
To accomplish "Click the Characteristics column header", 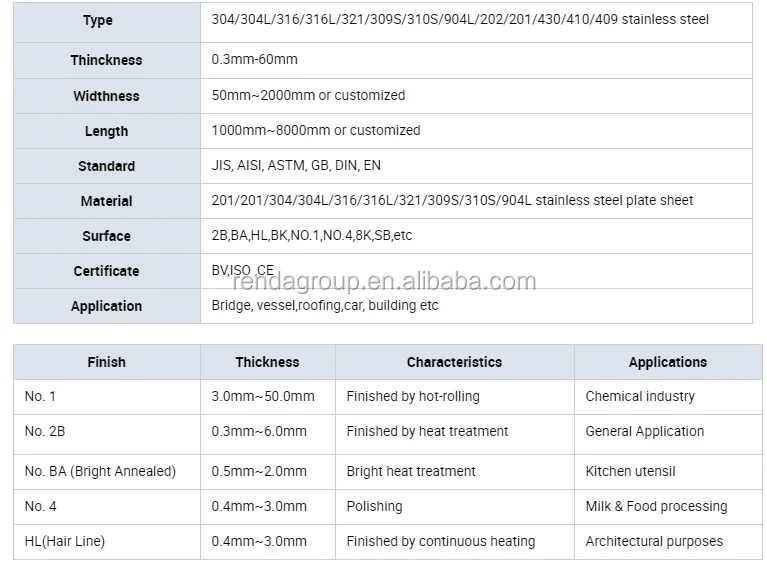I will coord(454,362).
